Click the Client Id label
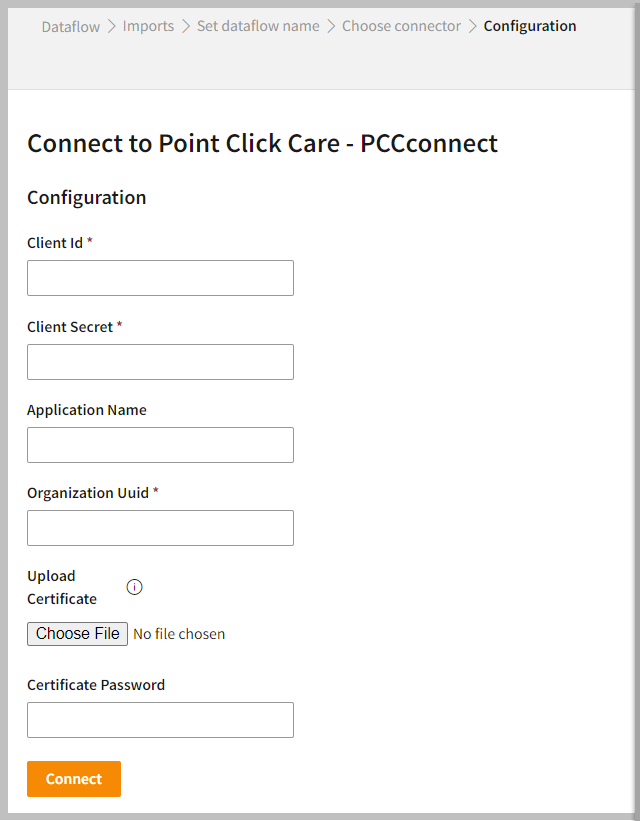Viewport: 640px width, 821px height. 55,243
